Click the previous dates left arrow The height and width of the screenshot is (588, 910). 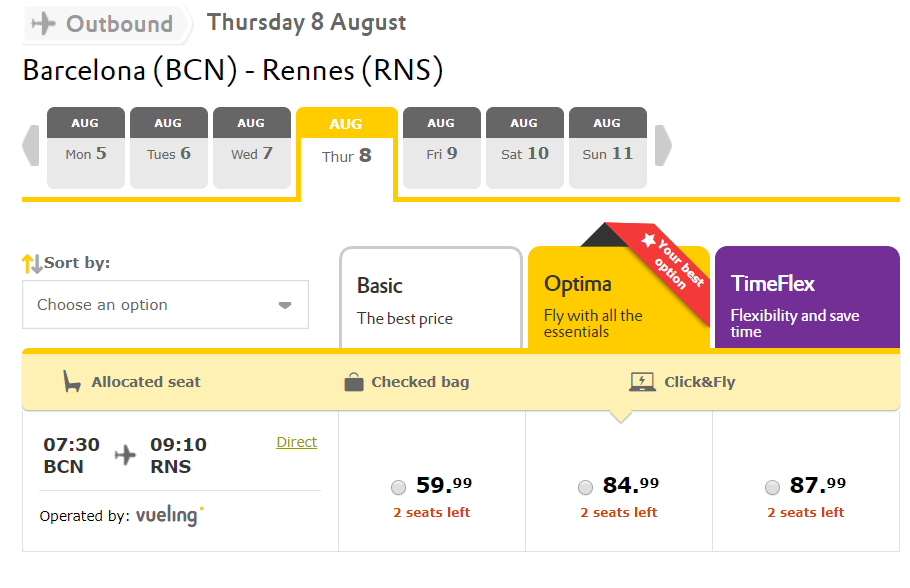click(31, 146)
